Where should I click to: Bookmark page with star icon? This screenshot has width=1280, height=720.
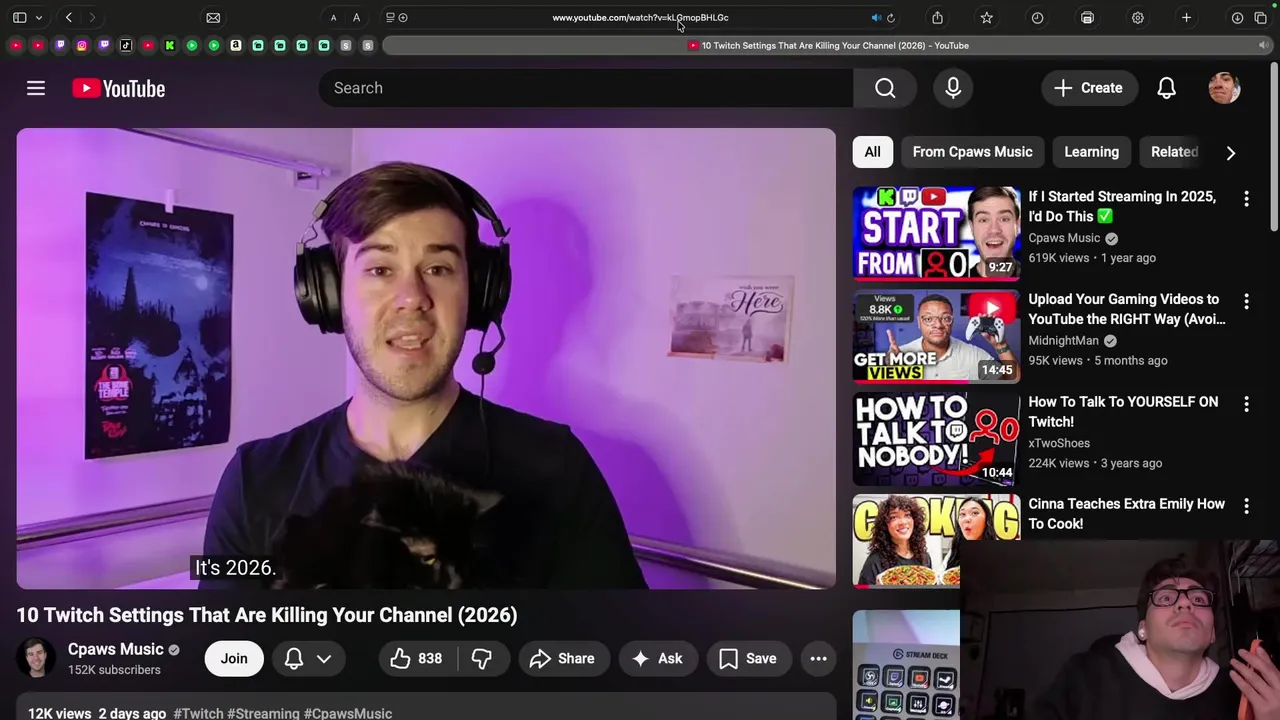(987, 17)
